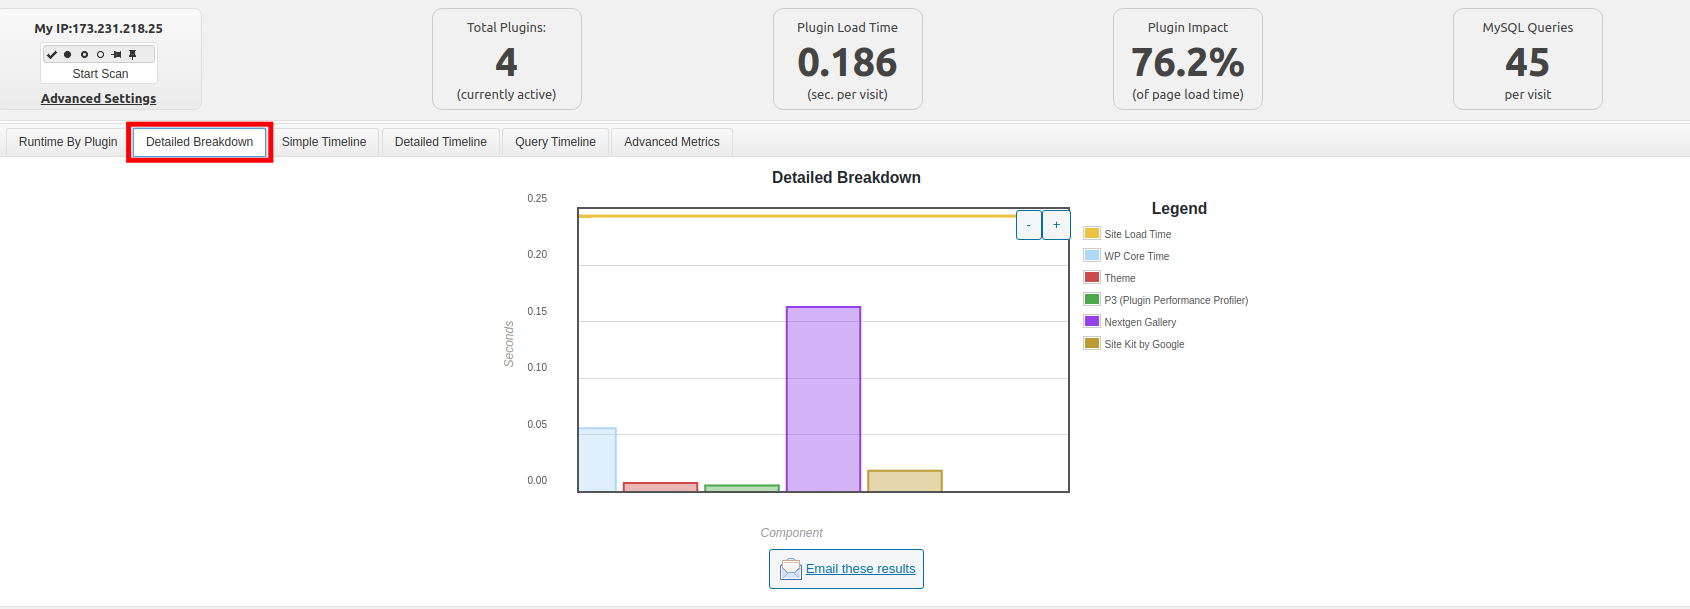Click Email these results link
The image size is (1690, 609).
point(860,569)
